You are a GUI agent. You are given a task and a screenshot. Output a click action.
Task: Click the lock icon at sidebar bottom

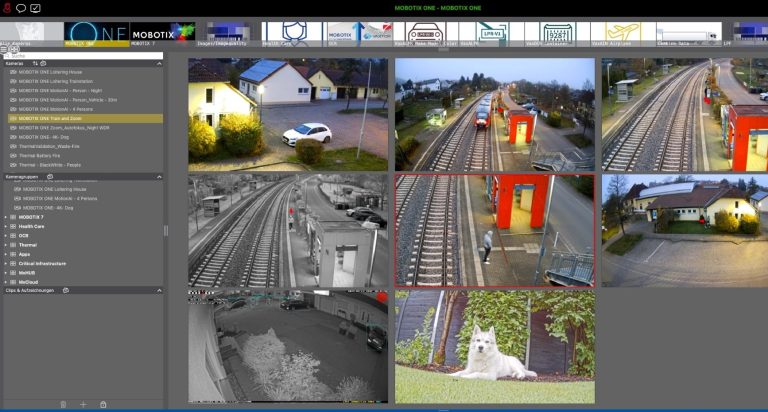point(103,405)
